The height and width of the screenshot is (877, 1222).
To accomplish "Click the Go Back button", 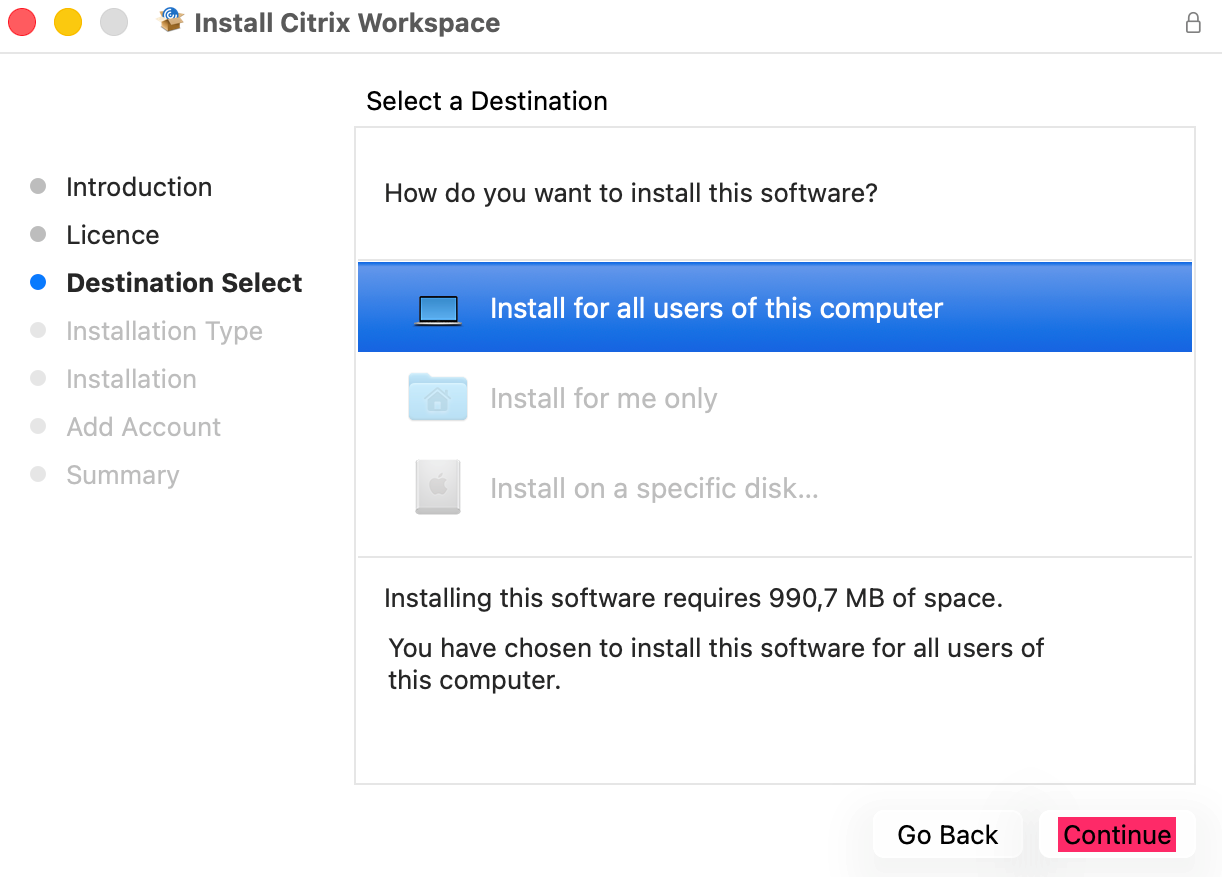I will (947, 835).
